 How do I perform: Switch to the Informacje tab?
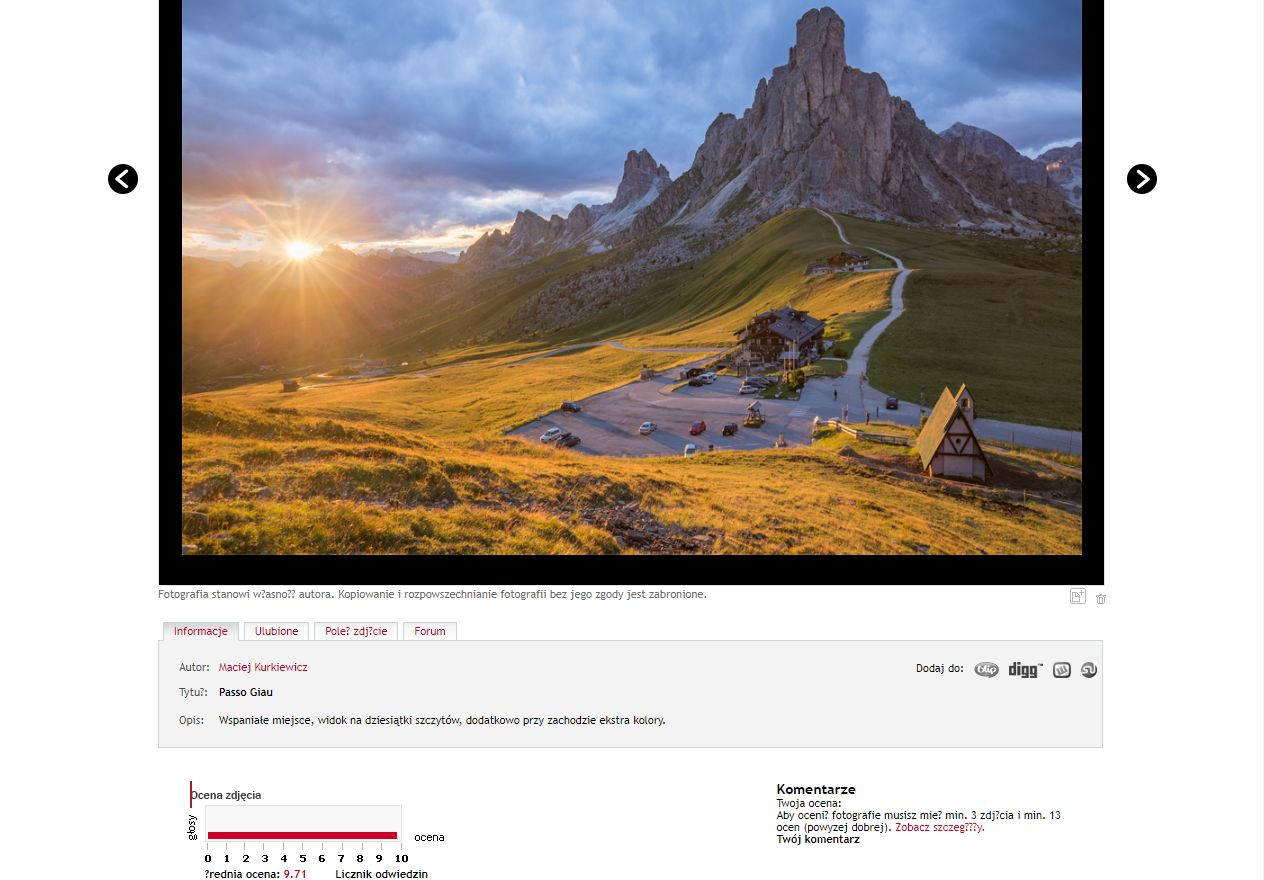pos(201,631)
